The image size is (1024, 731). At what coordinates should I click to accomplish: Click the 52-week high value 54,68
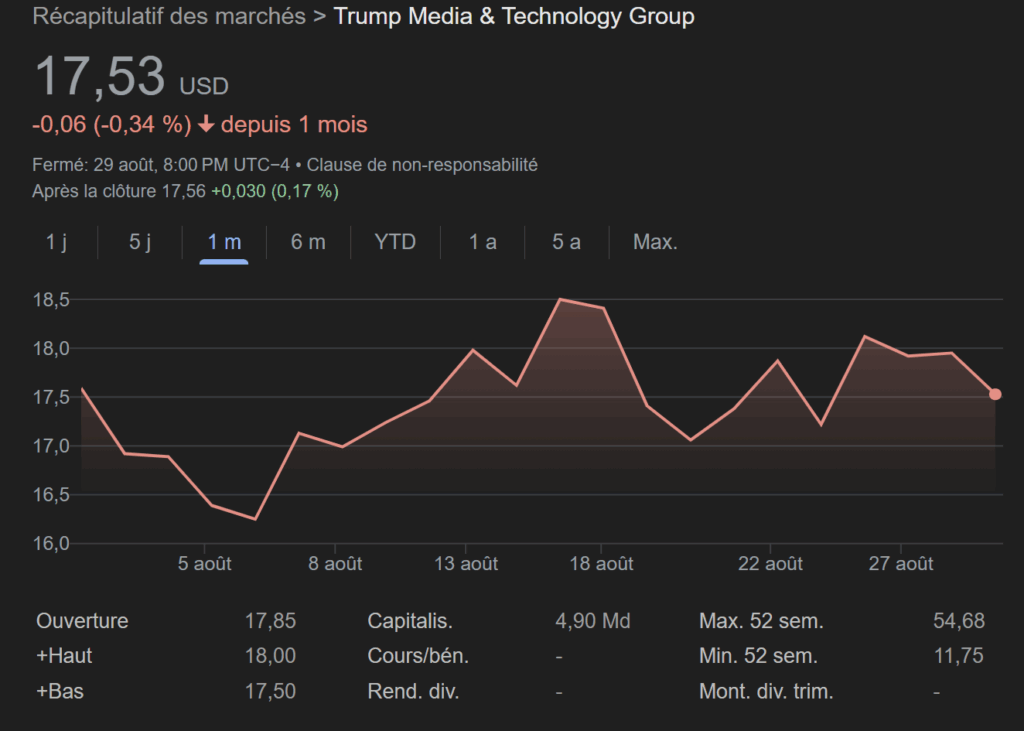pos(959,621)
